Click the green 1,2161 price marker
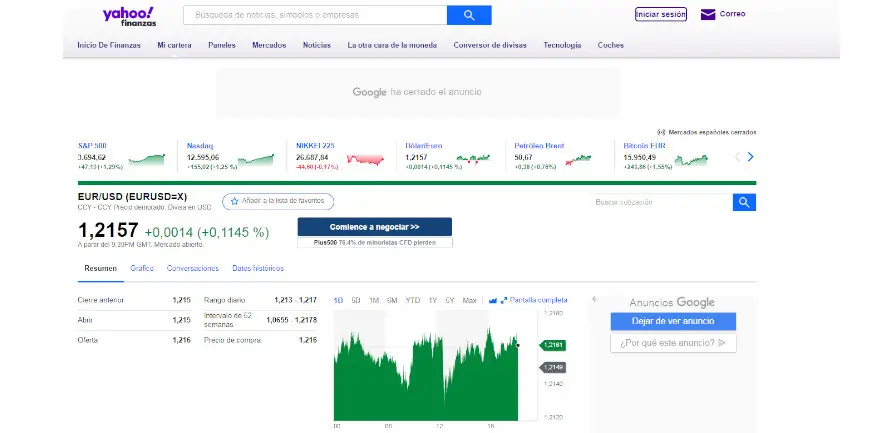This screenshot has width=890, height=433. (553, 345)
